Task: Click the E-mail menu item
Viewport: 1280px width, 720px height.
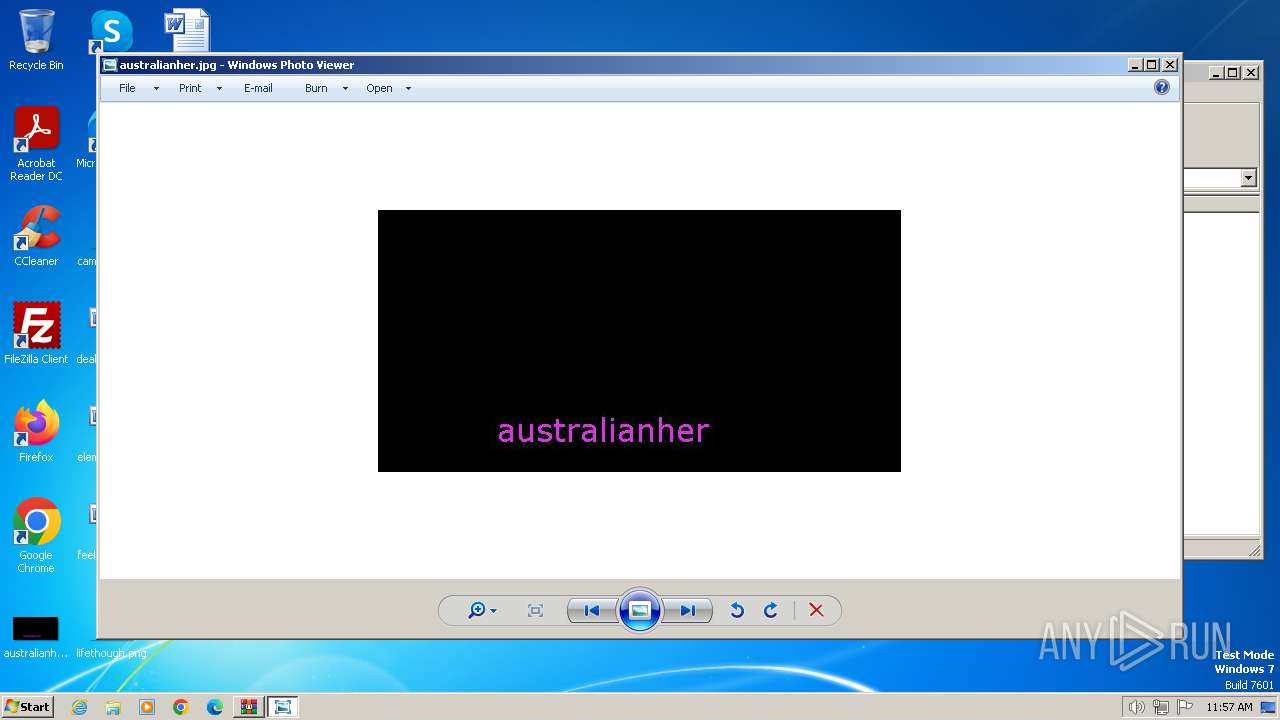Action: click(x=258, y=88)
